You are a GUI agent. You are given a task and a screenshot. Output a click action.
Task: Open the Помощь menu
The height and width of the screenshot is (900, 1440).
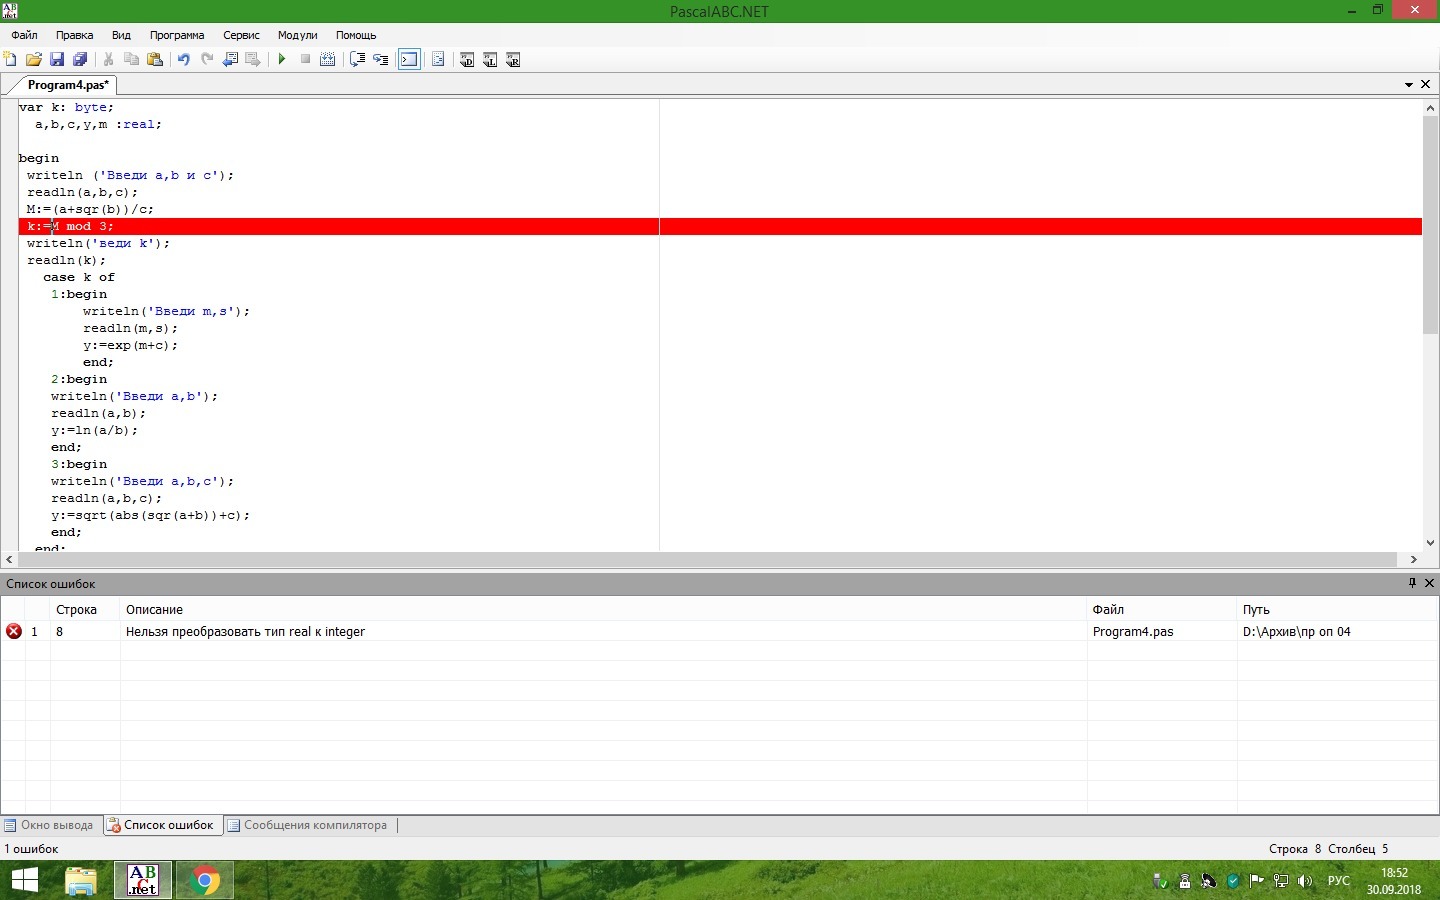pyautogui.click(x=356, y=35)
